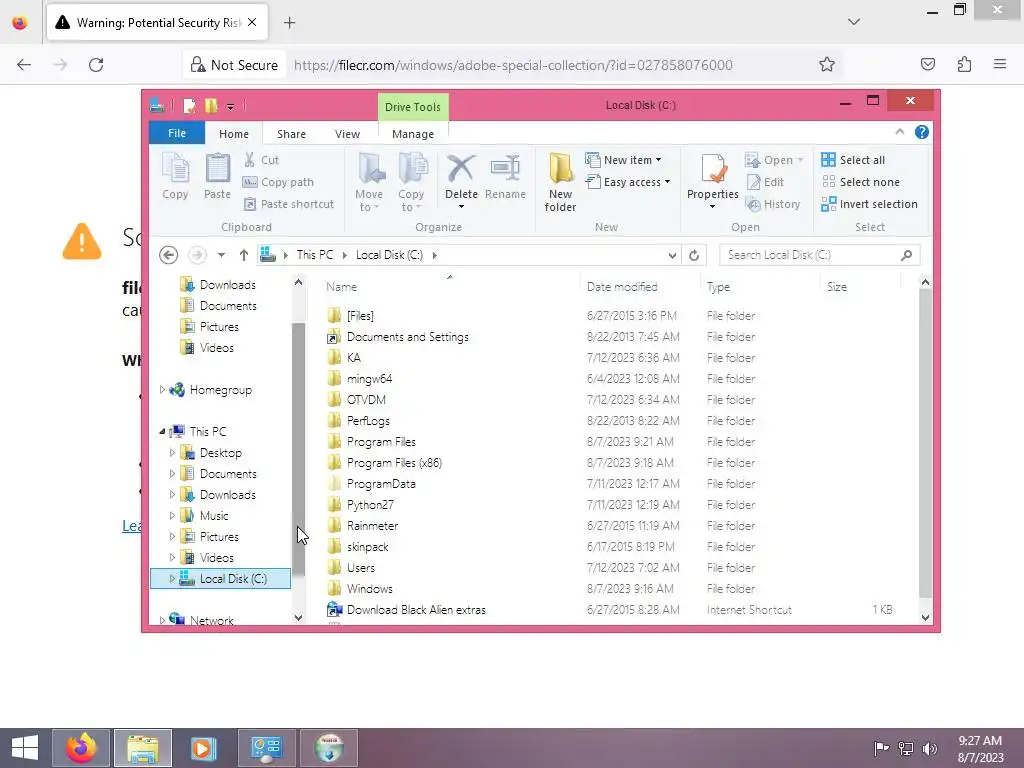Open the New item dropdown
Image resolution: width=1024 pixels, height=768 pixels.
(x=624, y=160)
